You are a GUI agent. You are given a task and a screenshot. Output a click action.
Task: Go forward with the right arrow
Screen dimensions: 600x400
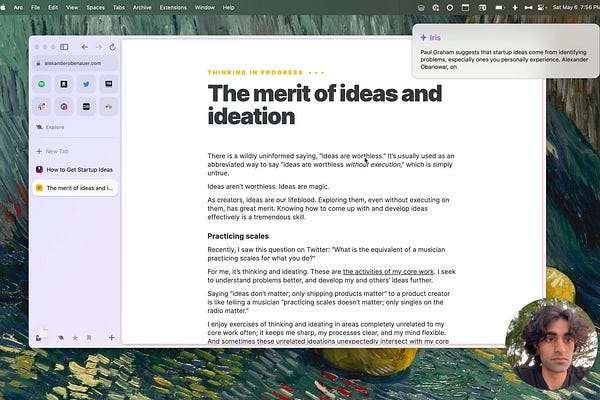tap(99, 47)
